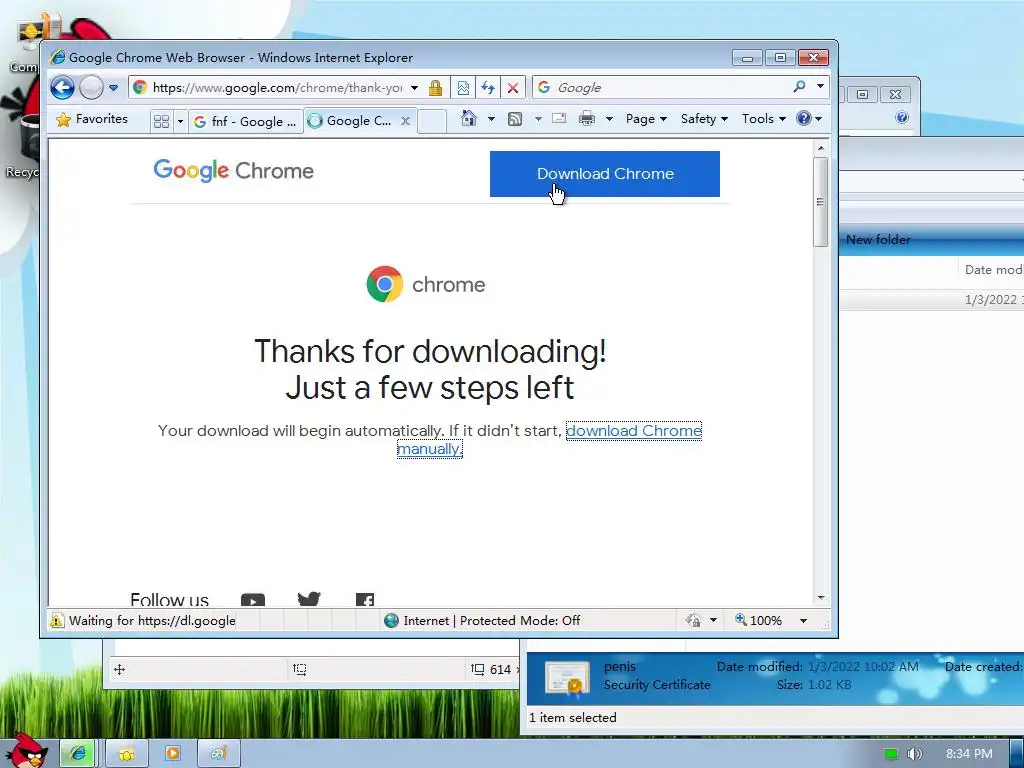
Task: Switch to the 'fnf - Google' tab
Action: click(246, 121)
